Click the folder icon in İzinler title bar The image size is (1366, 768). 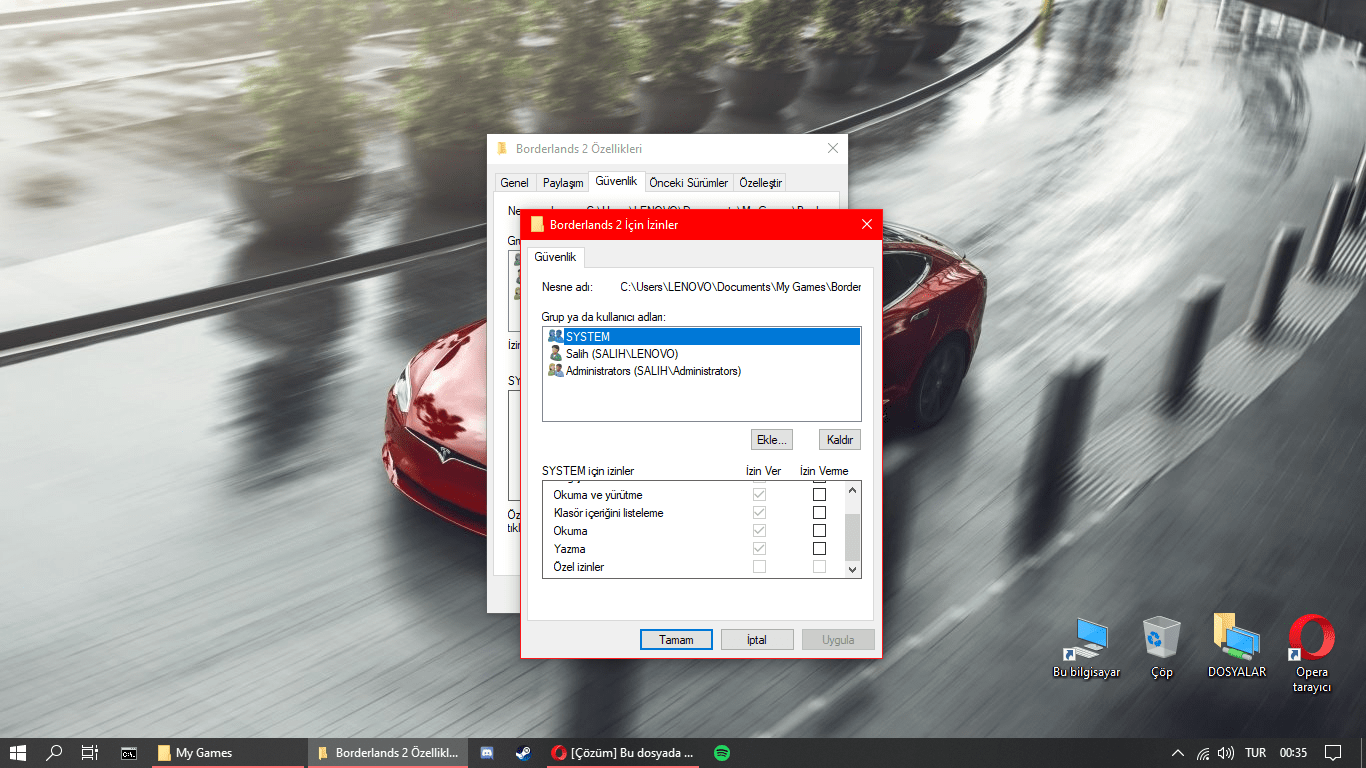537,225
